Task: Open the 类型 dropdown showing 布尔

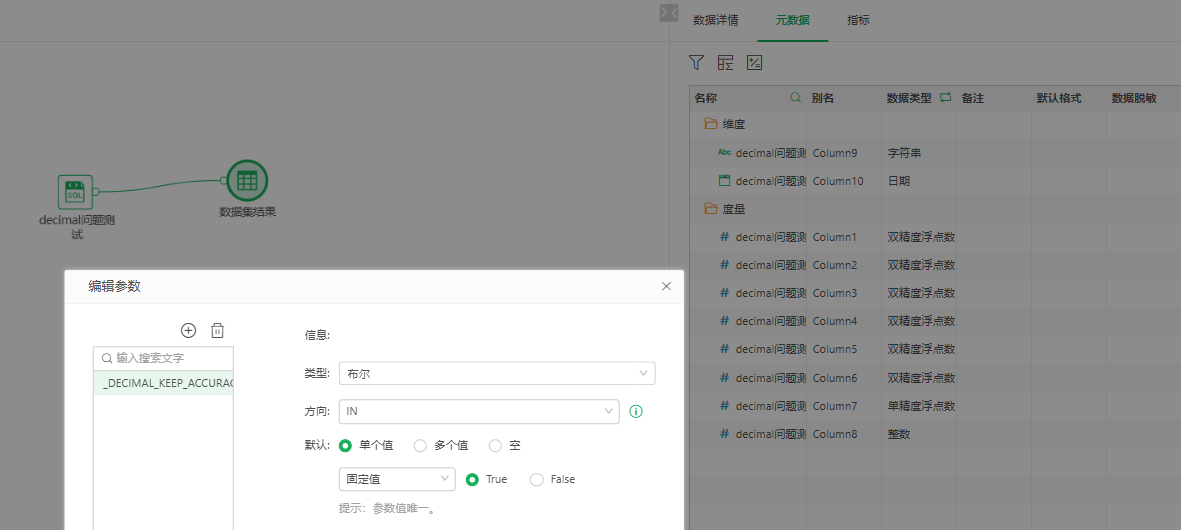Action: [x=497, y=373]
